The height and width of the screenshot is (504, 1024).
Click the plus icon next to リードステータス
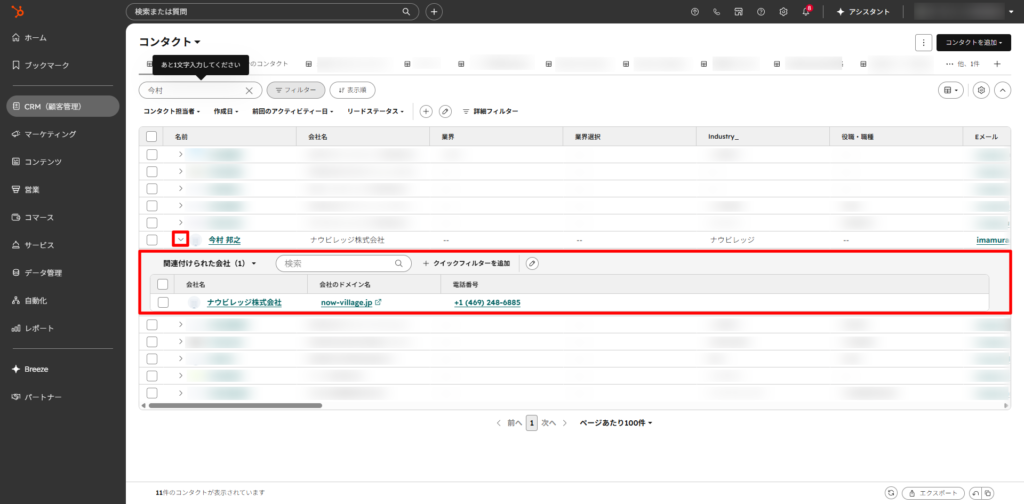coord(426,112)
